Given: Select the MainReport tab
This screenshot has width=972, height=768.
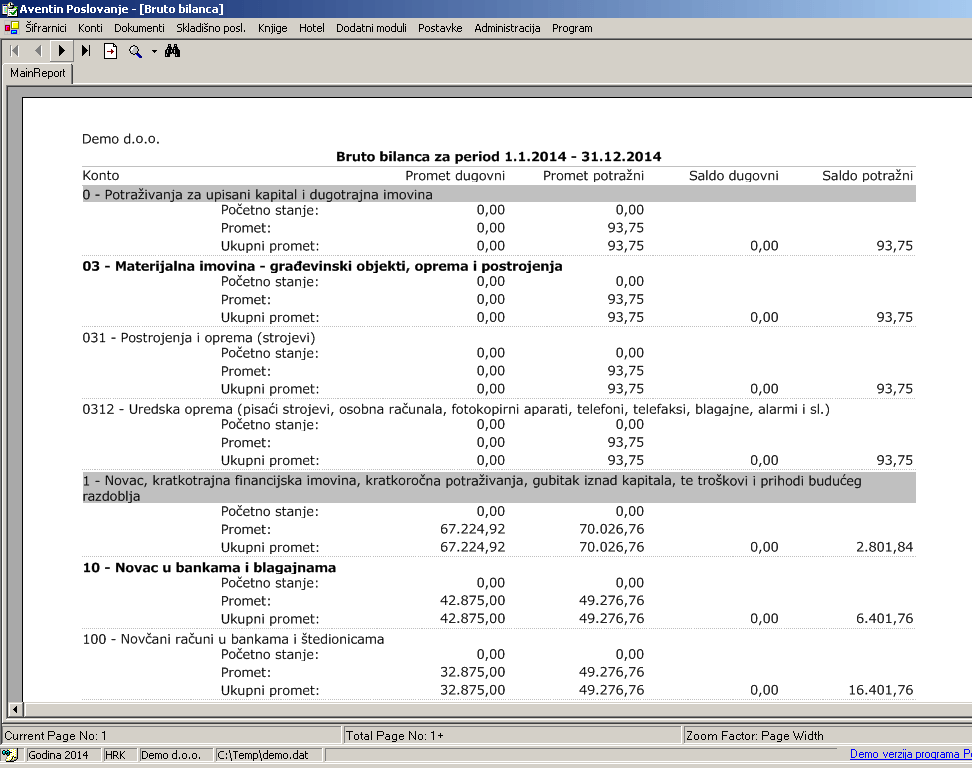Looking at the screenshot, I should pos(37,73).
